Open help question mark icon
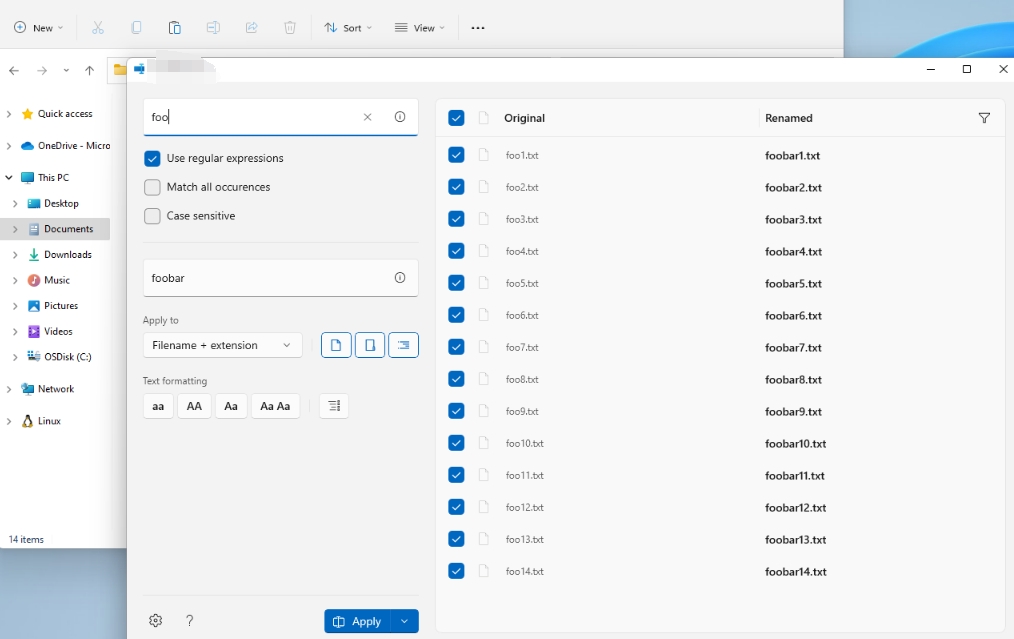The image size is (1014, 639). pyautogui.click(x=189, y=620)
